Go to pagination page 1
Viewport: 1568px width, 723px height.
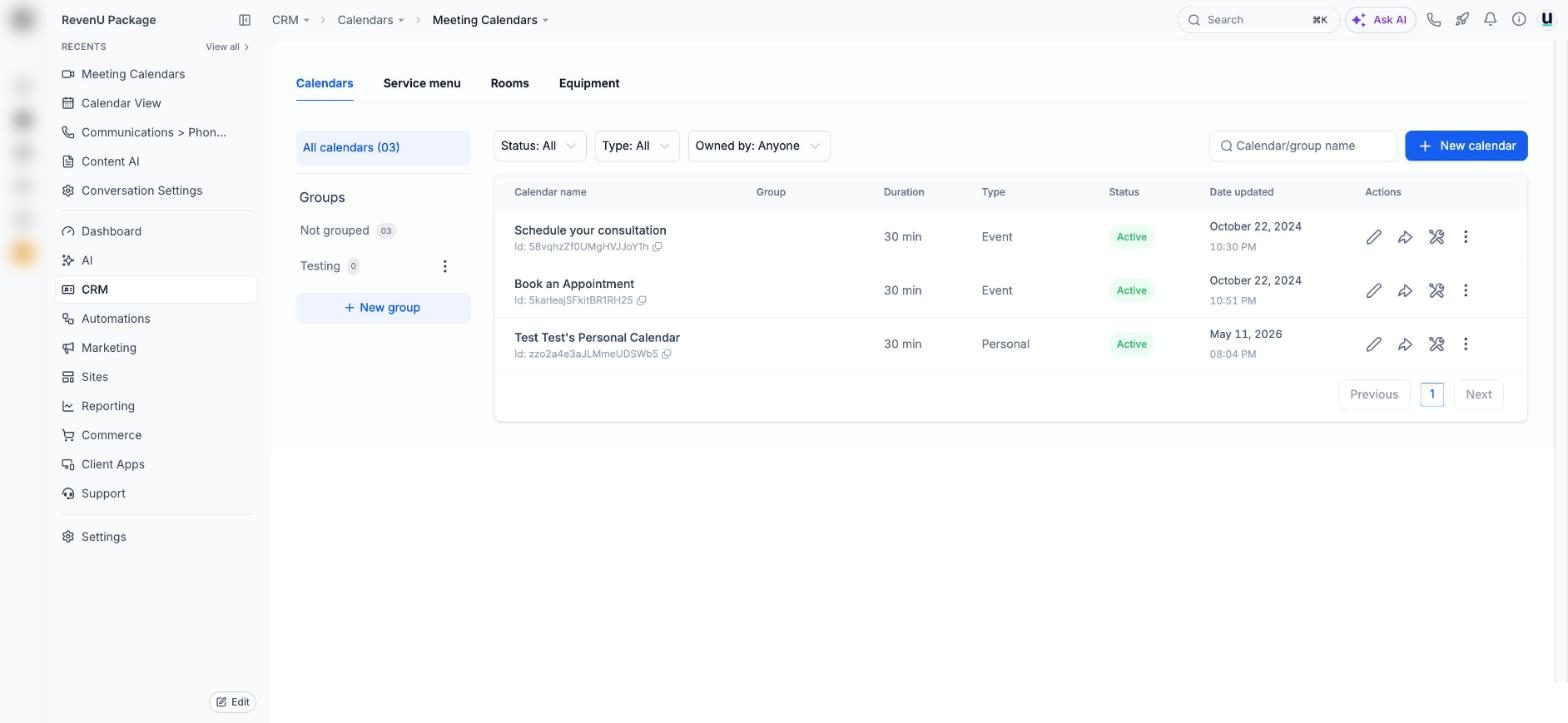(1432, 394)
